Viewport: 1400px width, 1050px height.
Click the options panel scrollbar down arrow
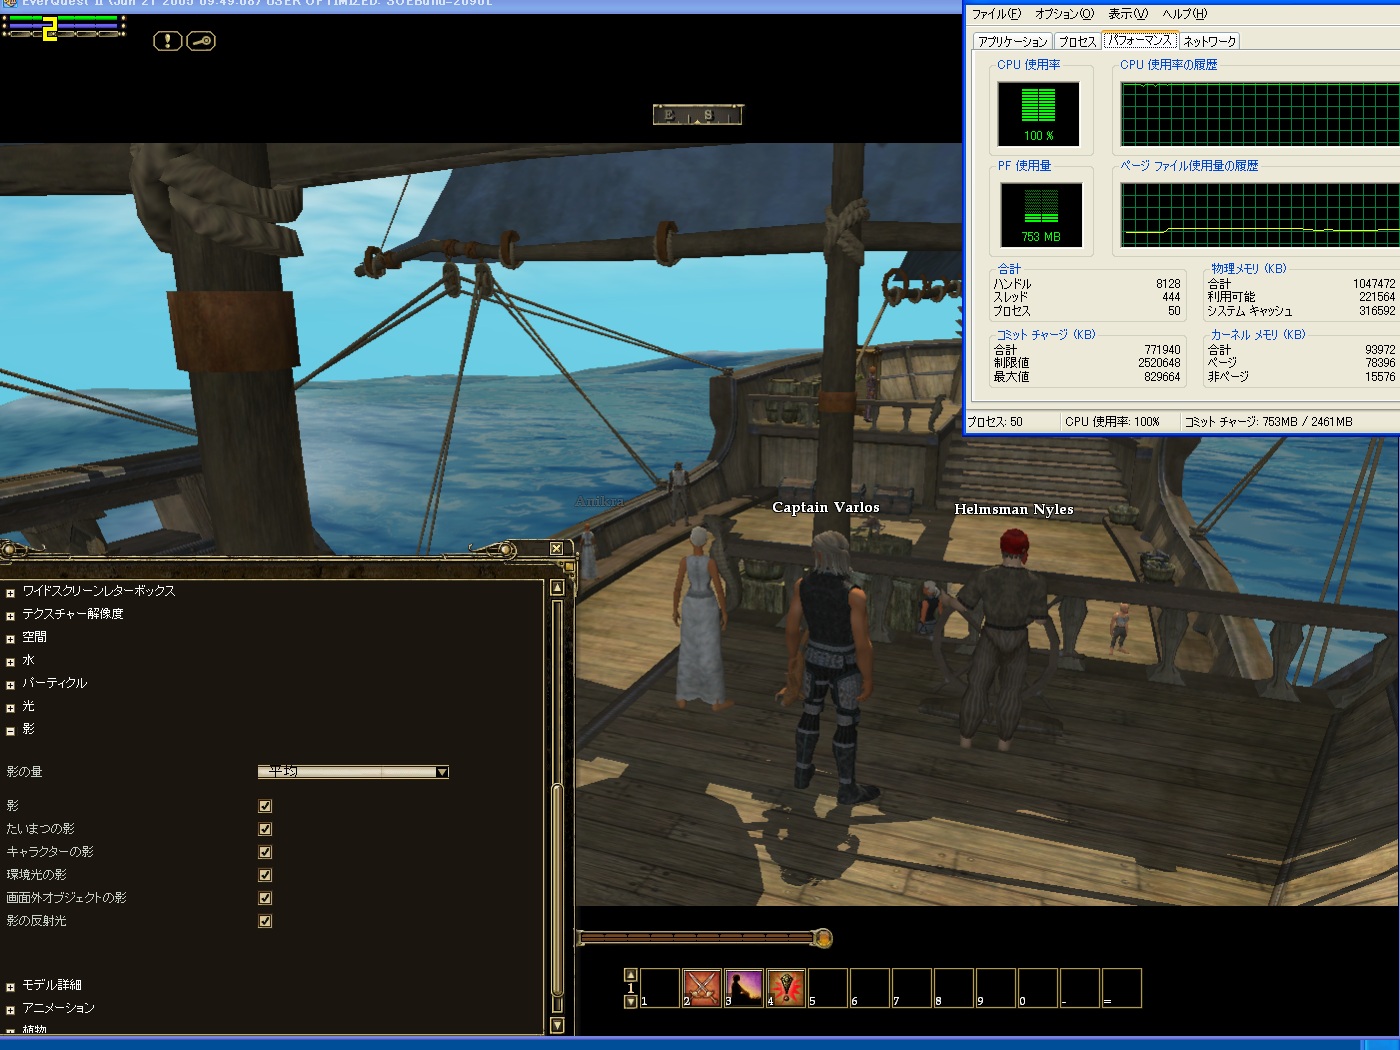pyautogui.click(x=557, y=1025)
